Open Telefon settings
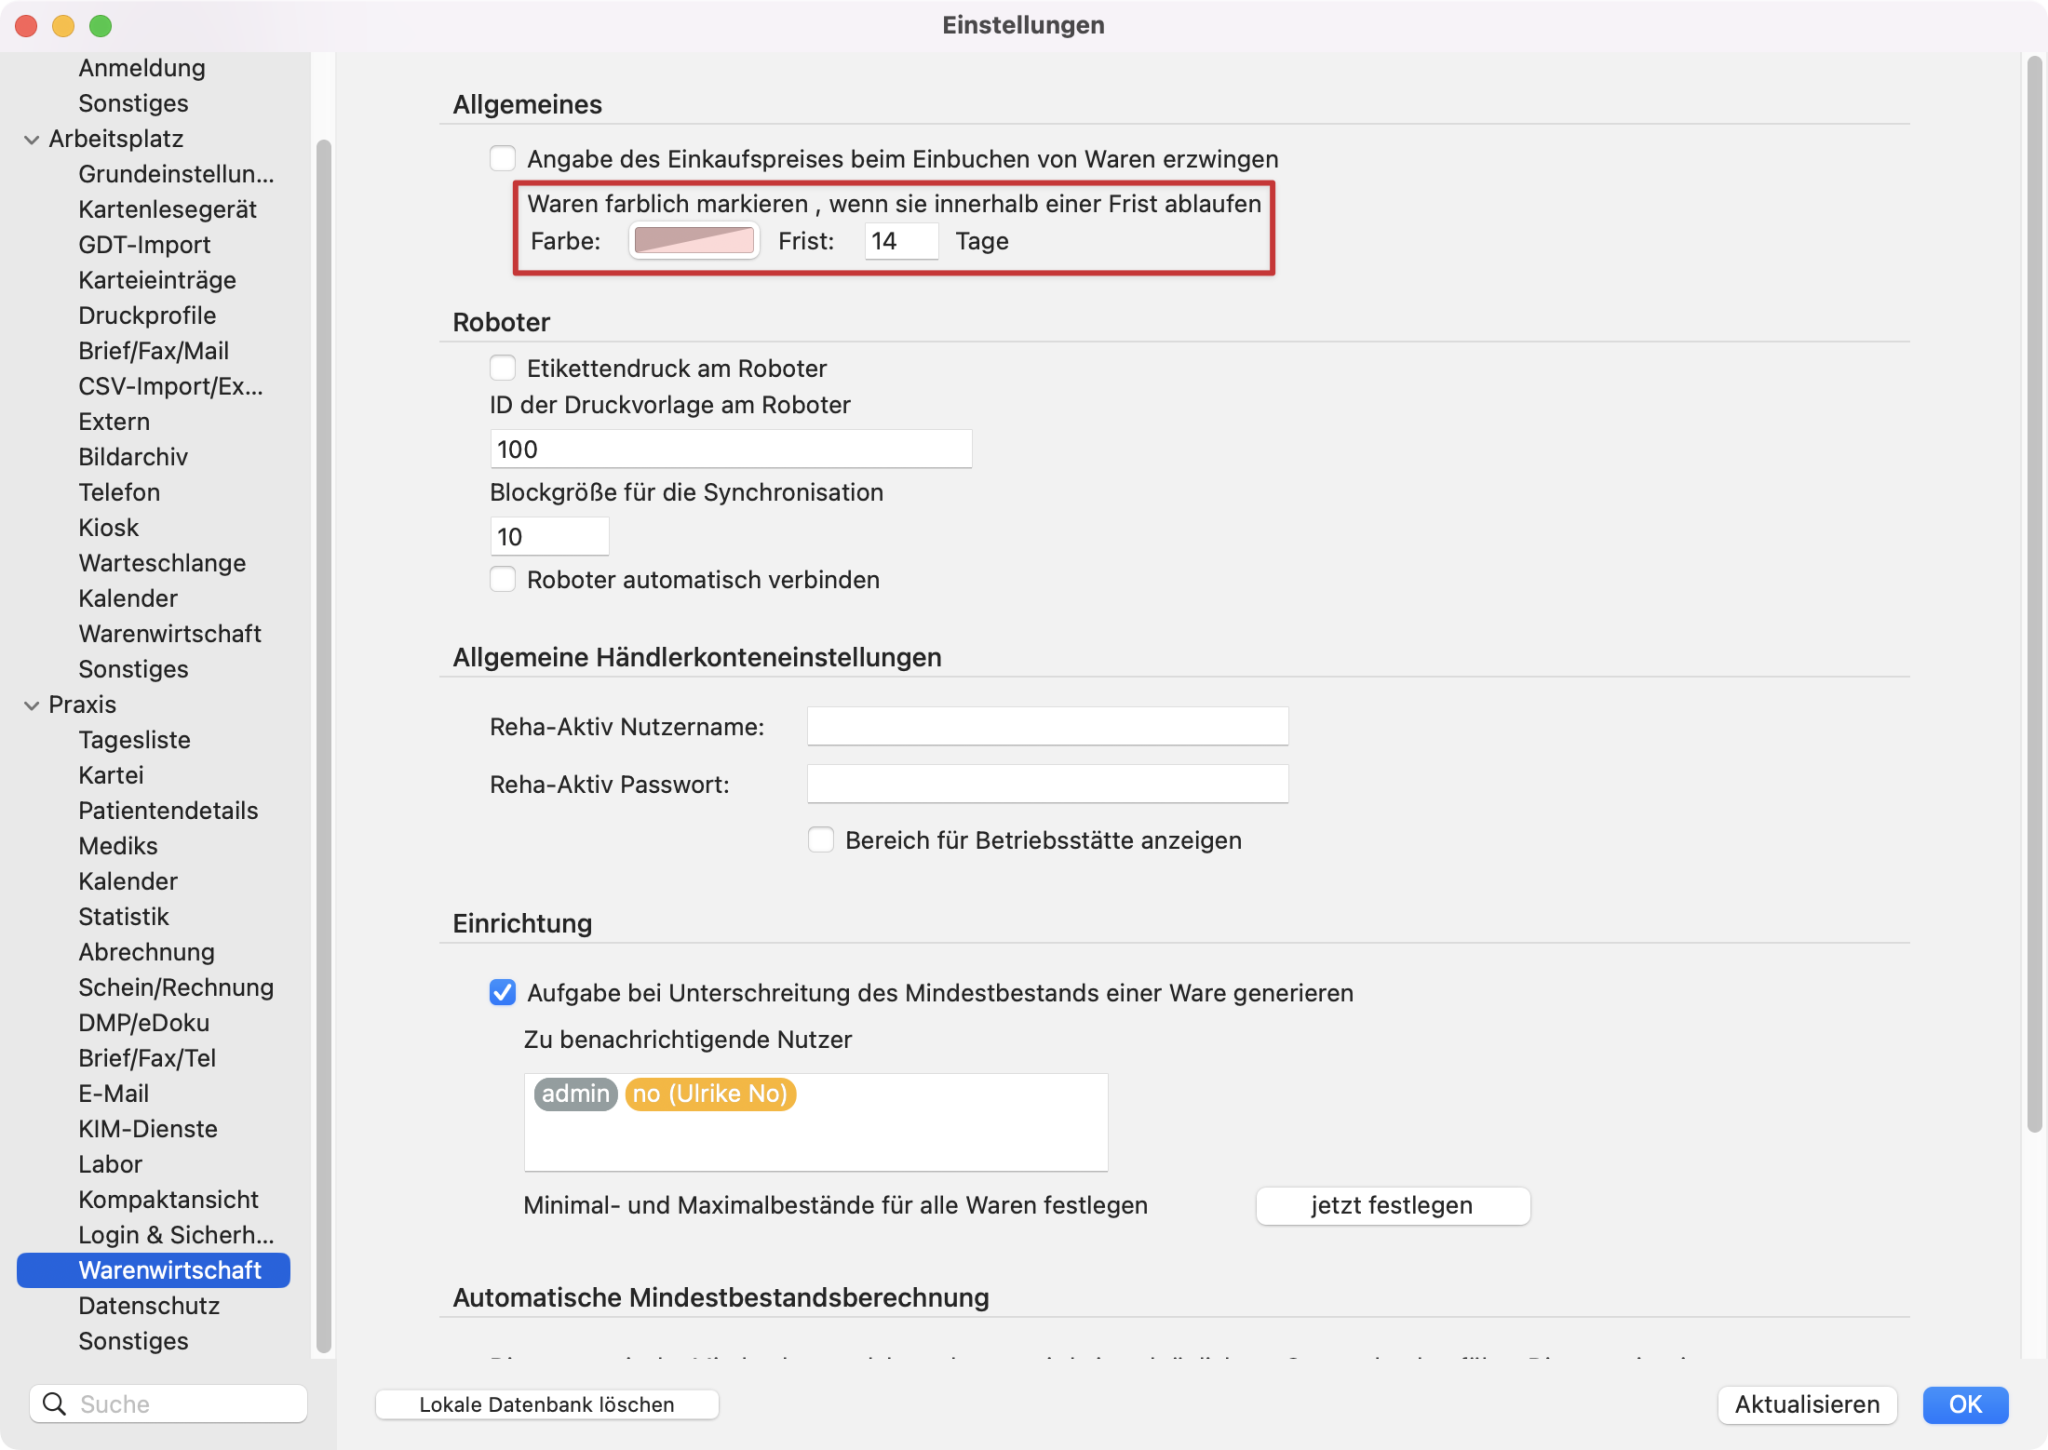This screenshot has height=1450, width=2048. [119, 492]
